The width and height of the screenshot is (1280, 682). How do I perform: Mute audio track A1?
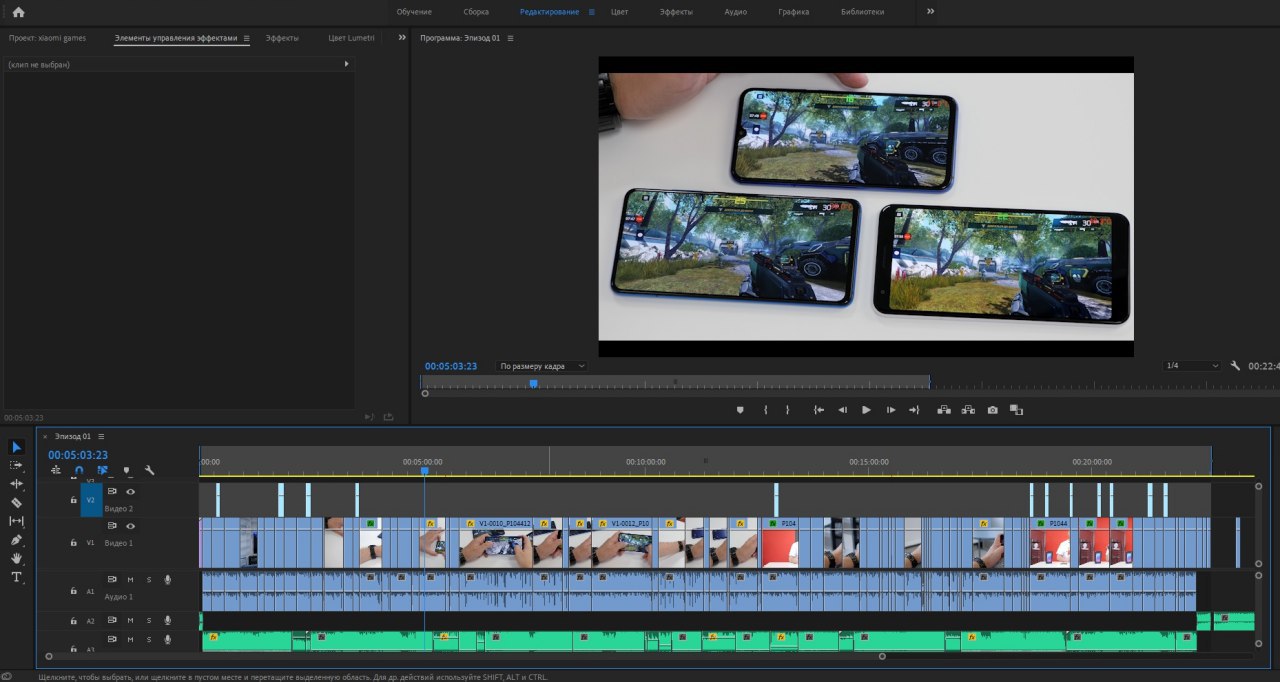tap(130, 579)
